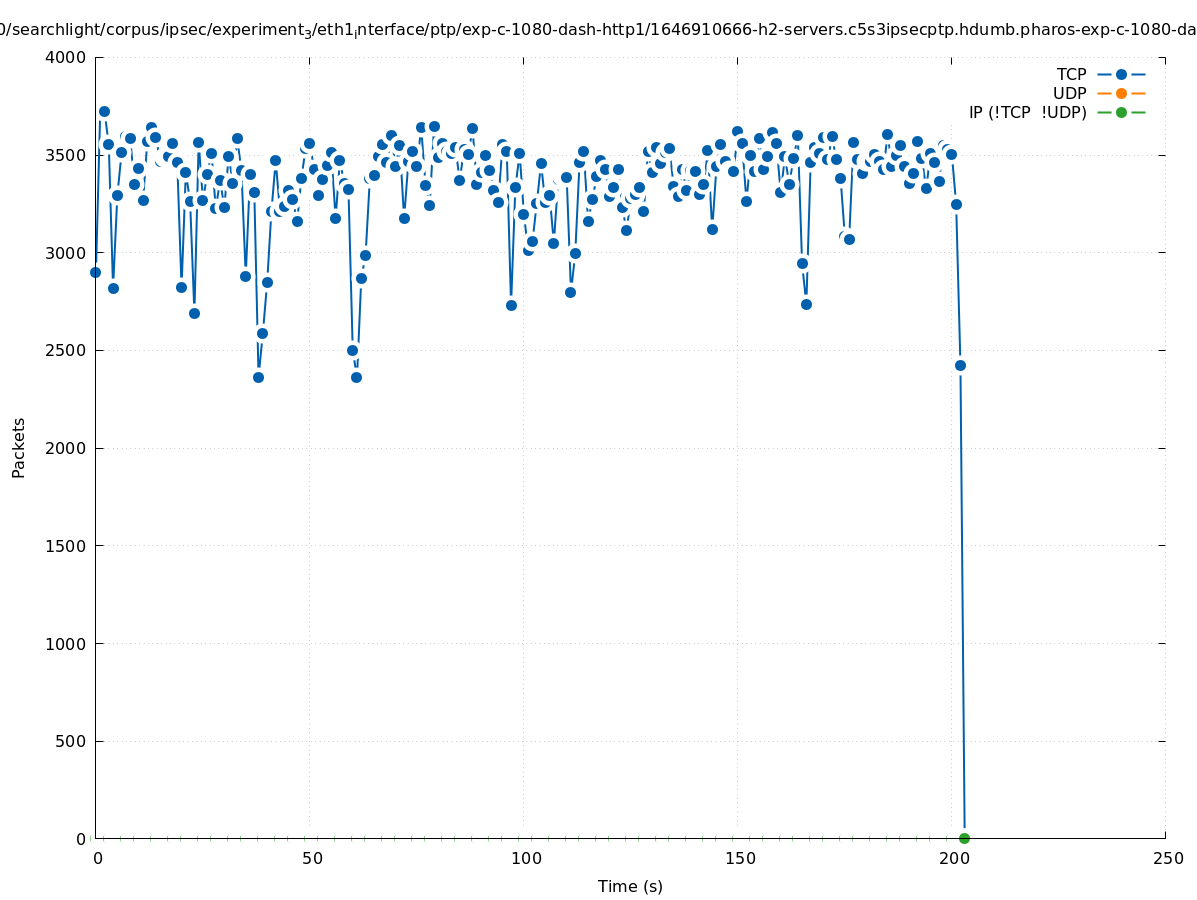Image resolution: width=1197 pixels, height=900 pixels.
Task: Click the orange UDP legend marker
Action: [1121, 93]
